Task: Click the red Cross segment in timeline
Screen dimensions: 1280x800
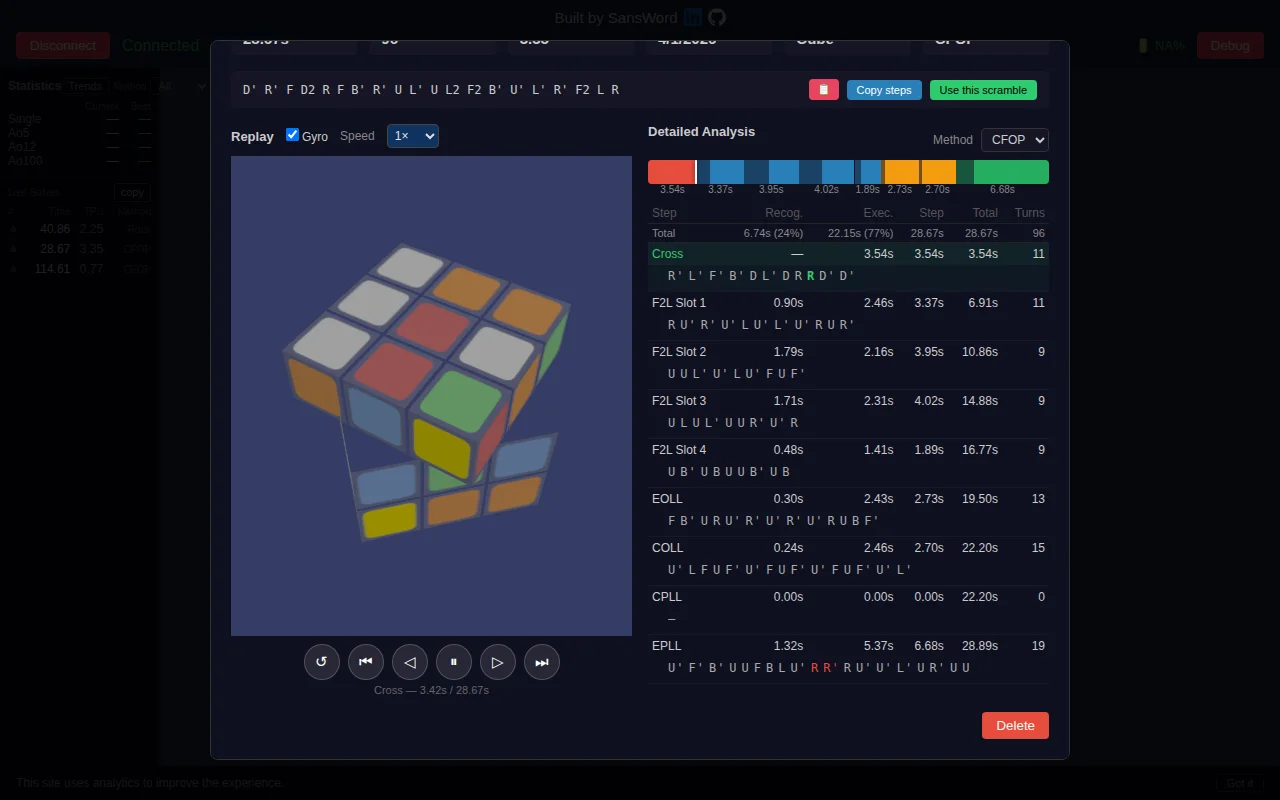Action: 671,172
